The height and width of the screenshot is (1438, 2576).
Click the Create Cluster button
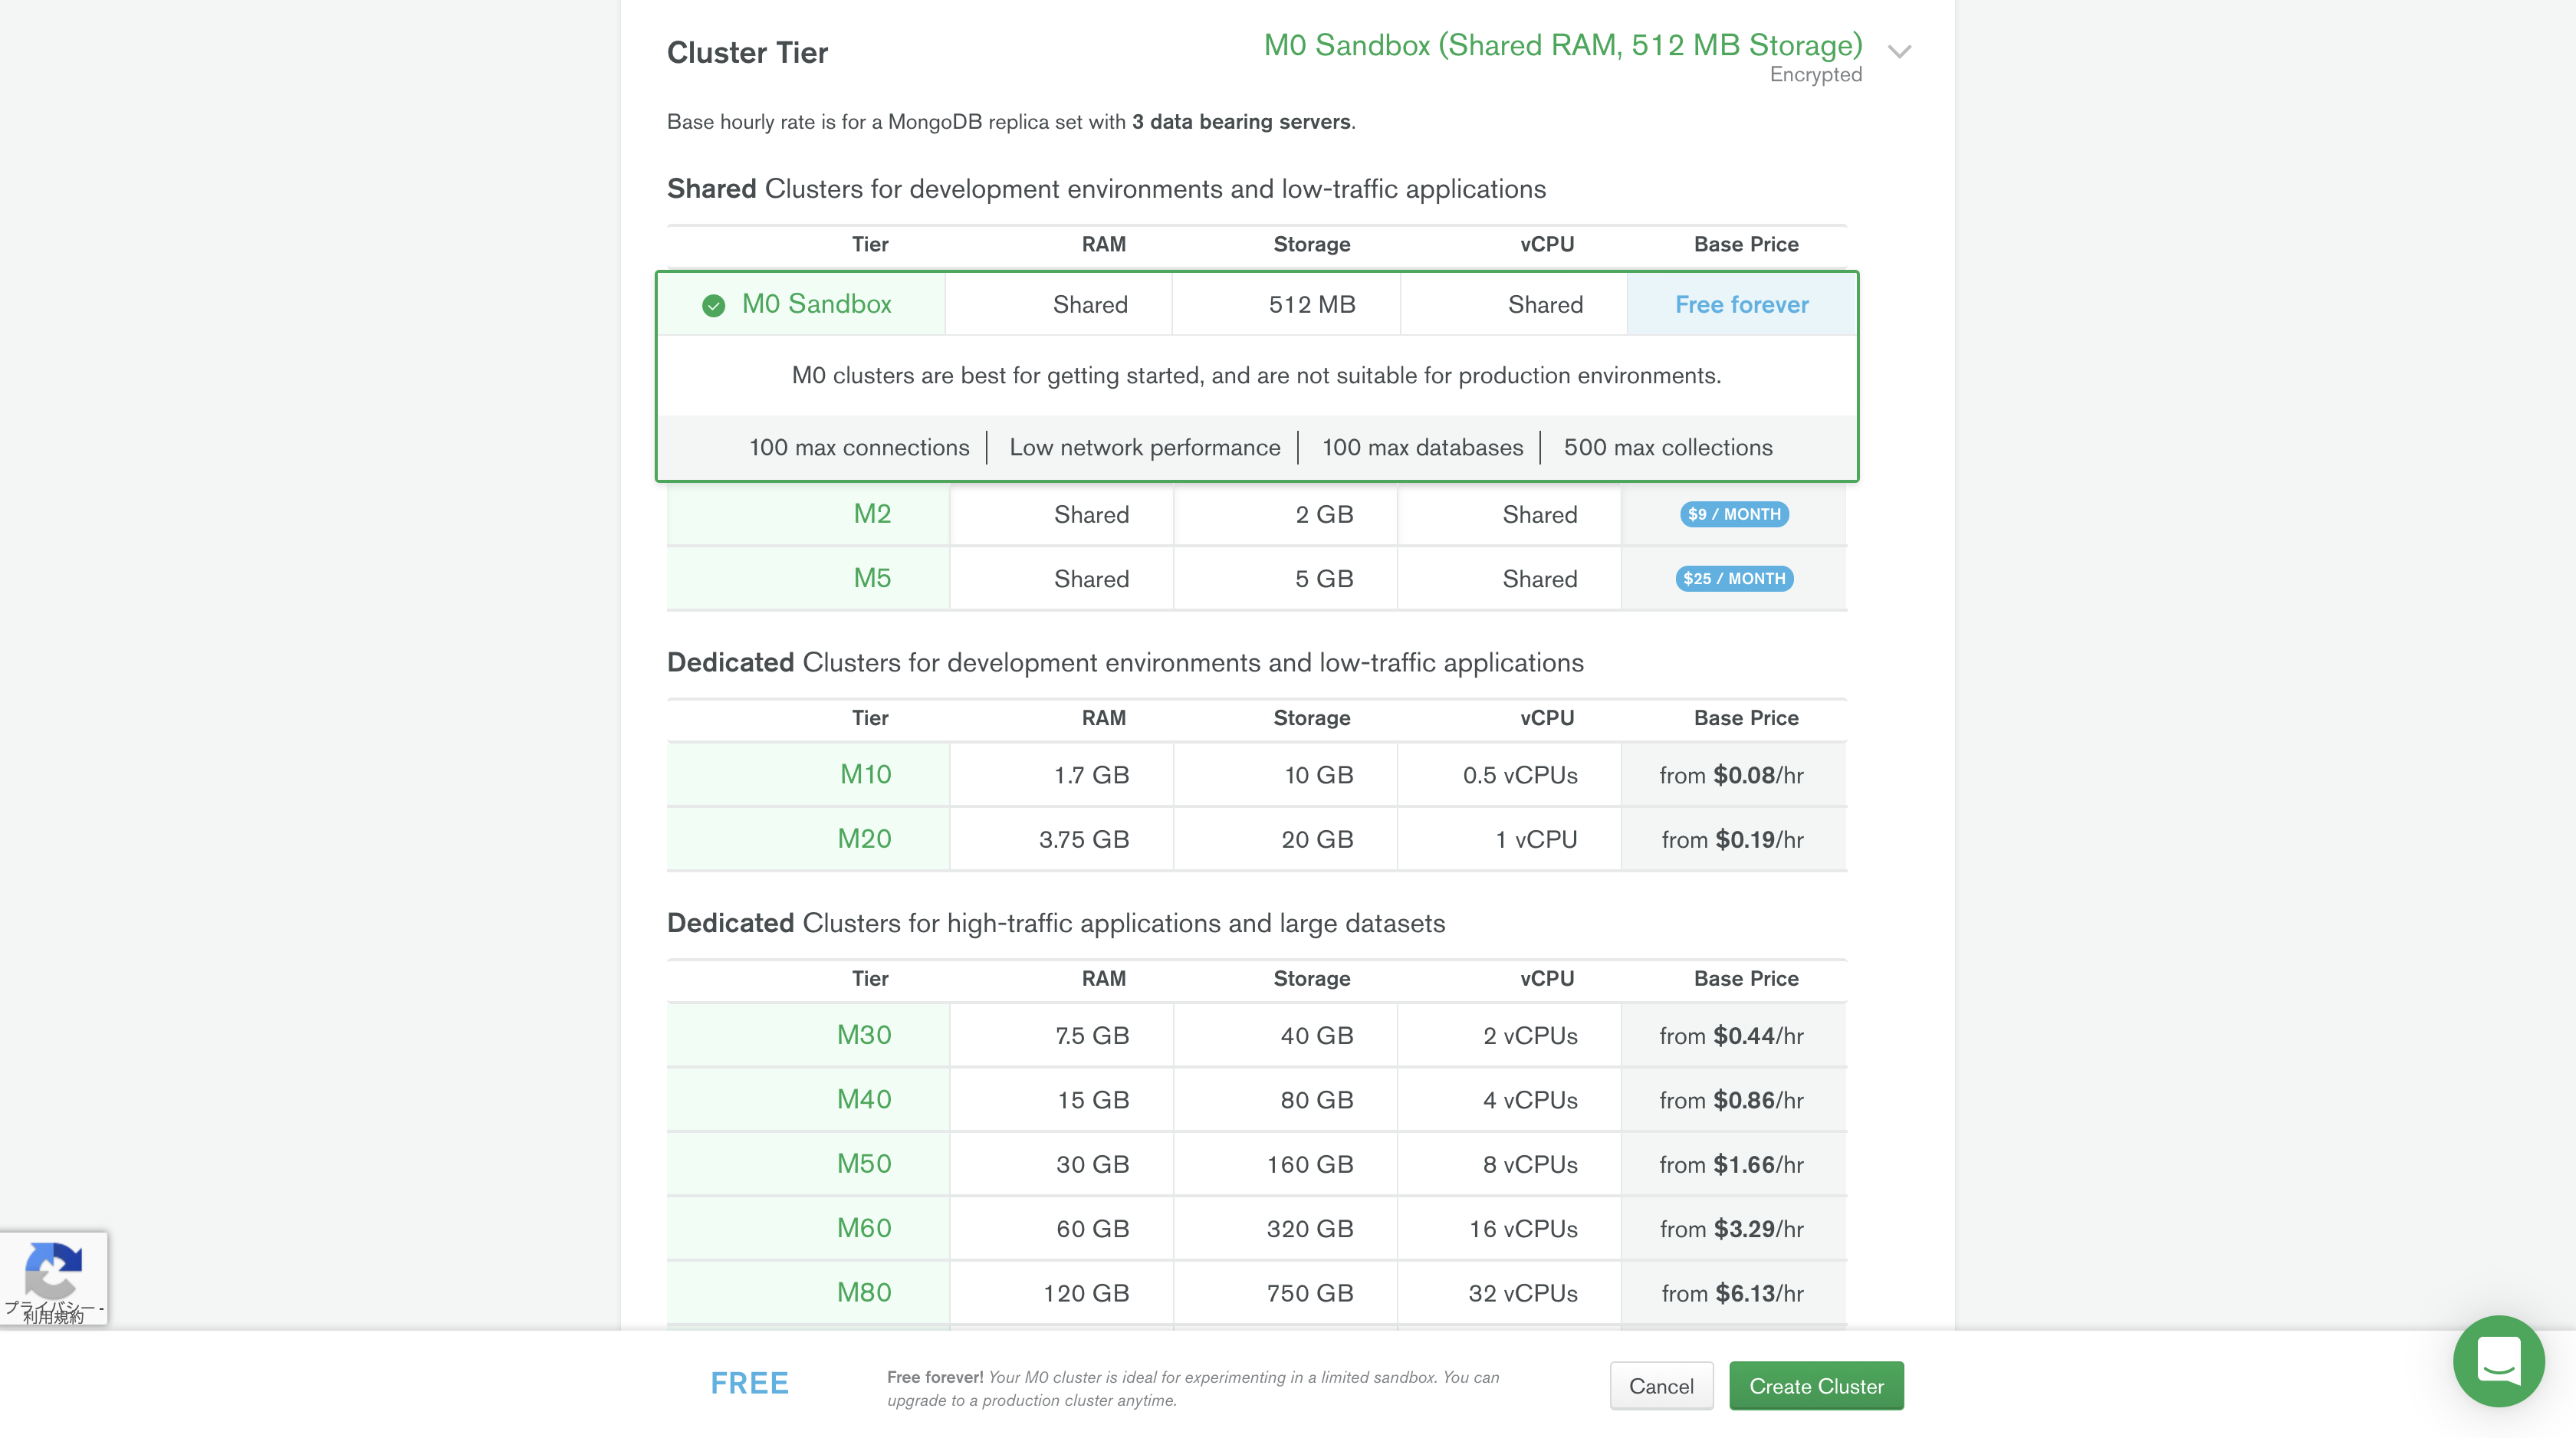coord(1816,1386)
